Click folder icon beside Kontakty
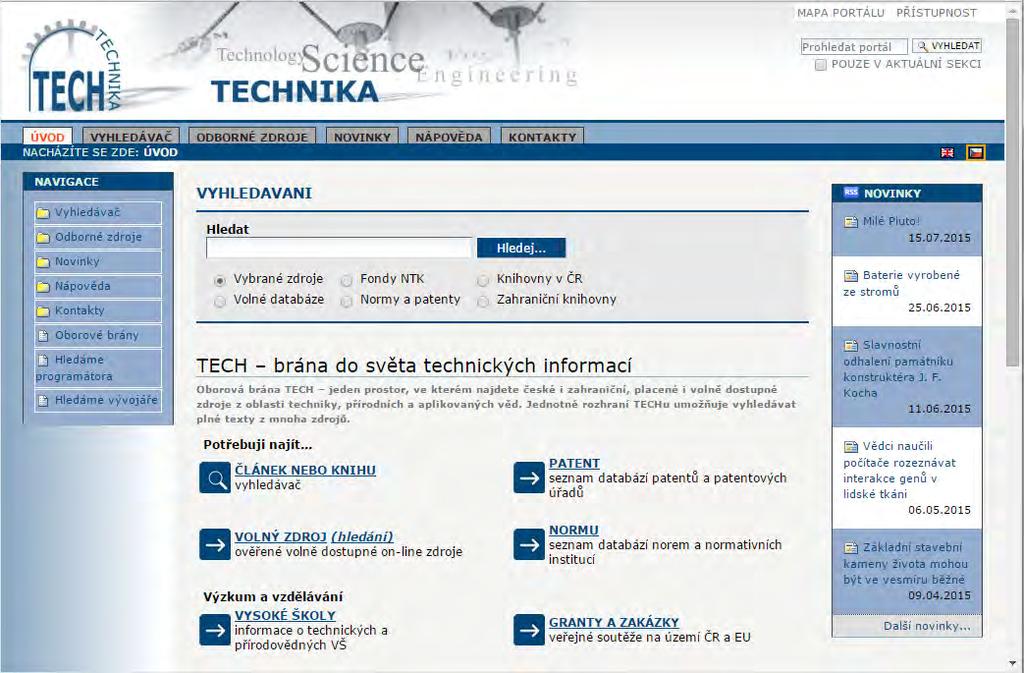 (x=43, y=311)
